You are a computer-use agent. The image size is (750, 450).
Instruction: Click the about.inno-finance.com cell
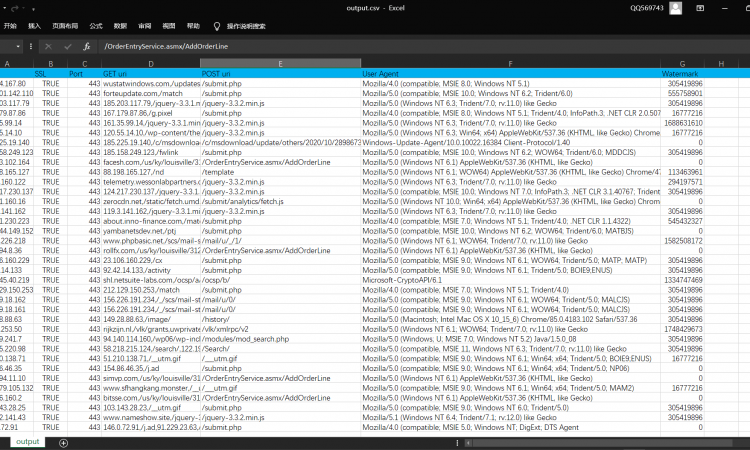[151, 221]
